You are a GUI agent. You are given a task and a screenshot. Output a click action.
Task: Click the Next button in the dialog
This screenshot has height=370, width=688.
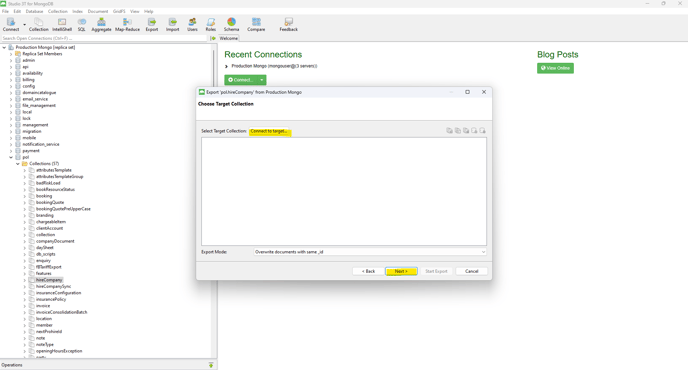click(x=401, y=271)
